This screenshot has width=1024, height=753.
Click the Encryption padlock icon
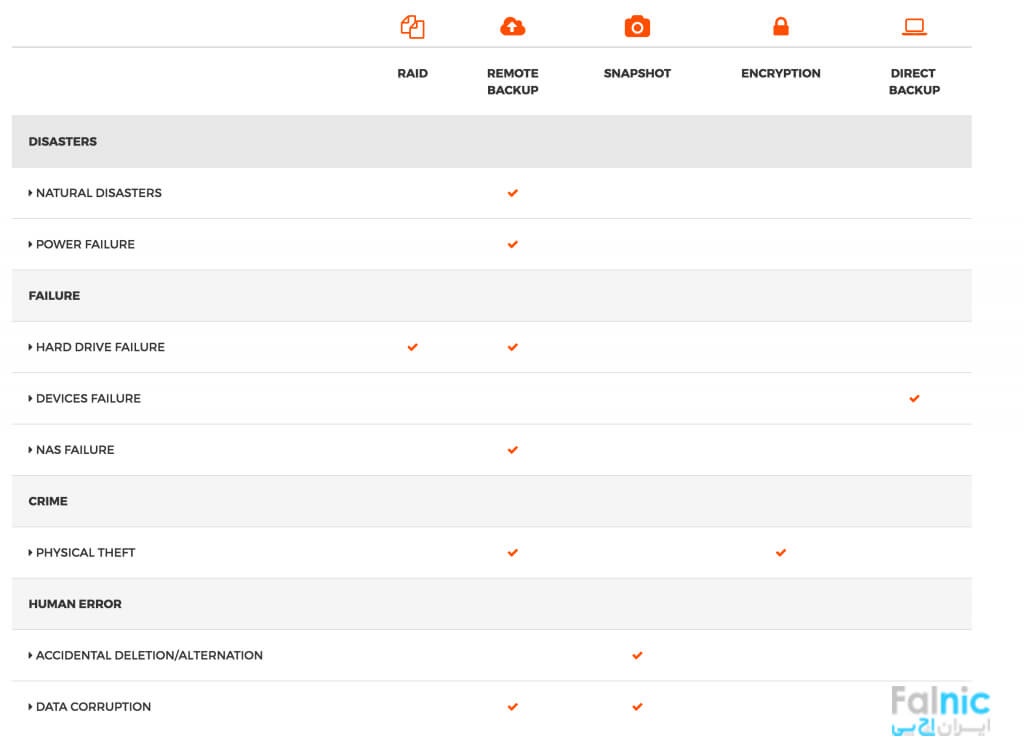(781, 27)
